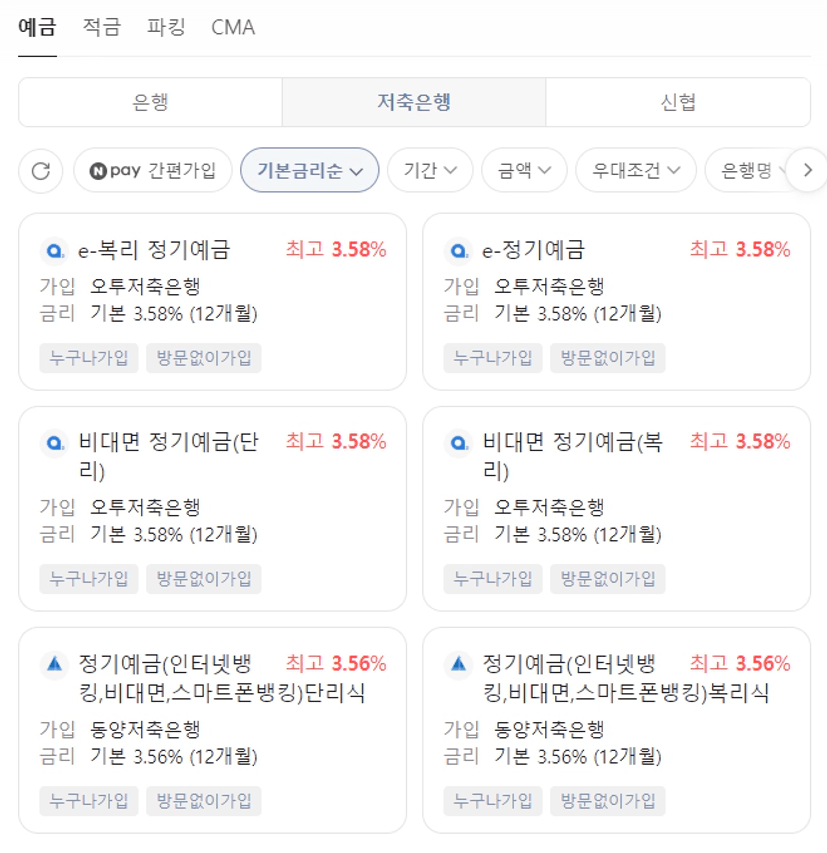Image resolution: width=827 pixels, height=853 pixels.
Task: Expand the 우대조건 filter dropdown
Action: coord(635,170)
